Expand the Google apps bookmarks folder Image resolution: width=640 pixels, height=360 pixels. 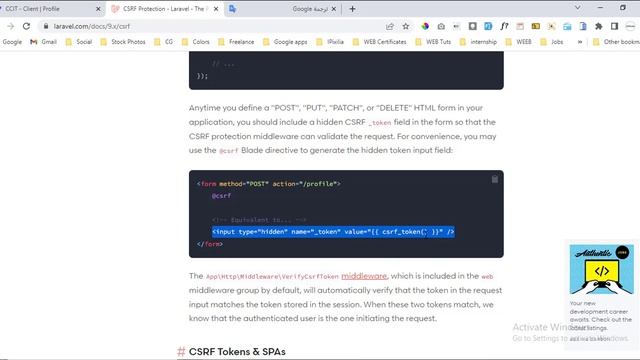pos(285,42)
